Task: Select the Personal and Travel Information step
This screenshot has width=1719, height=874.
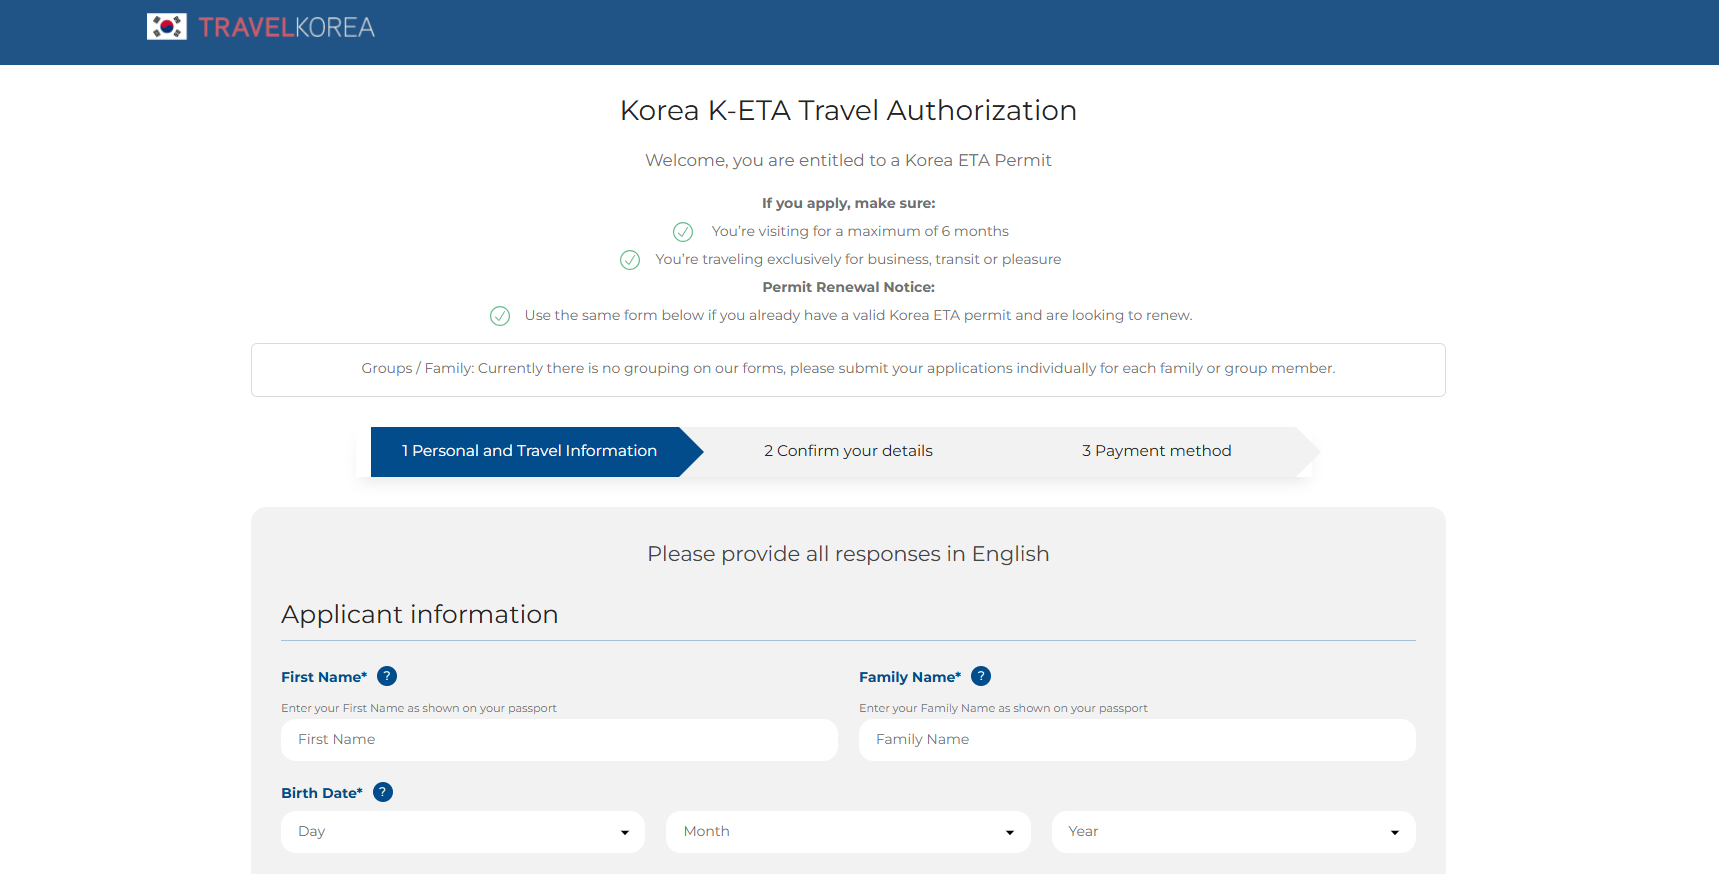Action: click(x=527, y=451)
